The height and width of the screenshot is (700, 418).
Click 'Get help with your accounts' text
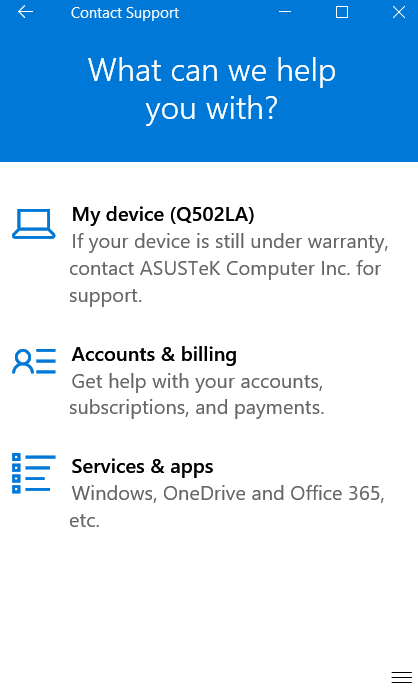point(197,382)
